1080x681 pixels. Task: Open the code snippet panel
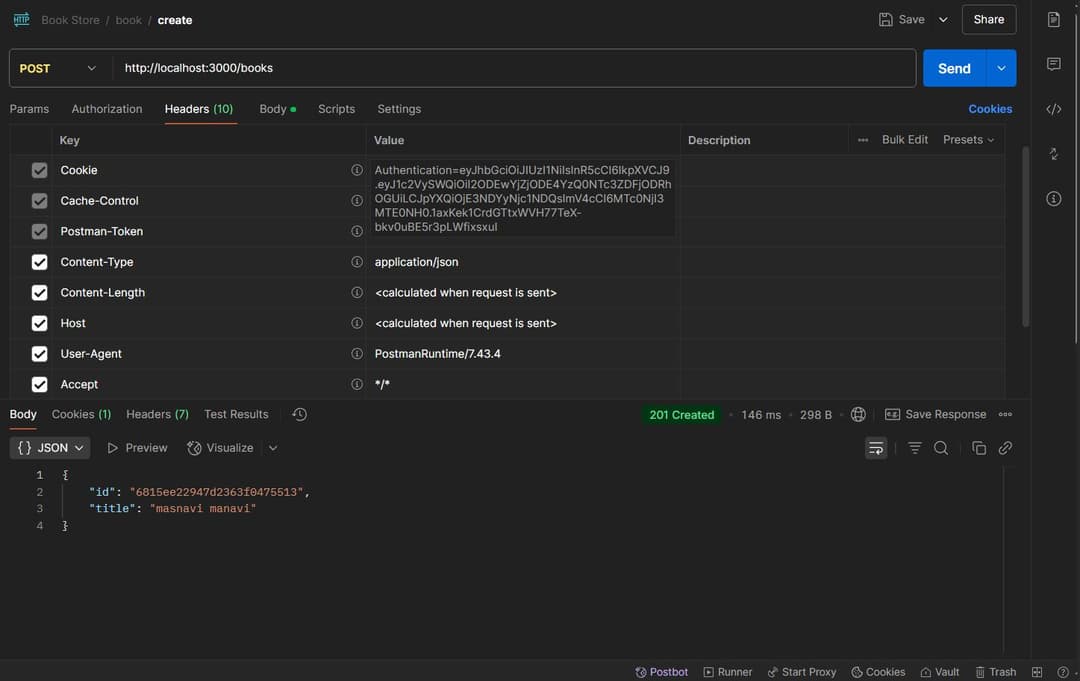(1053, 108)
